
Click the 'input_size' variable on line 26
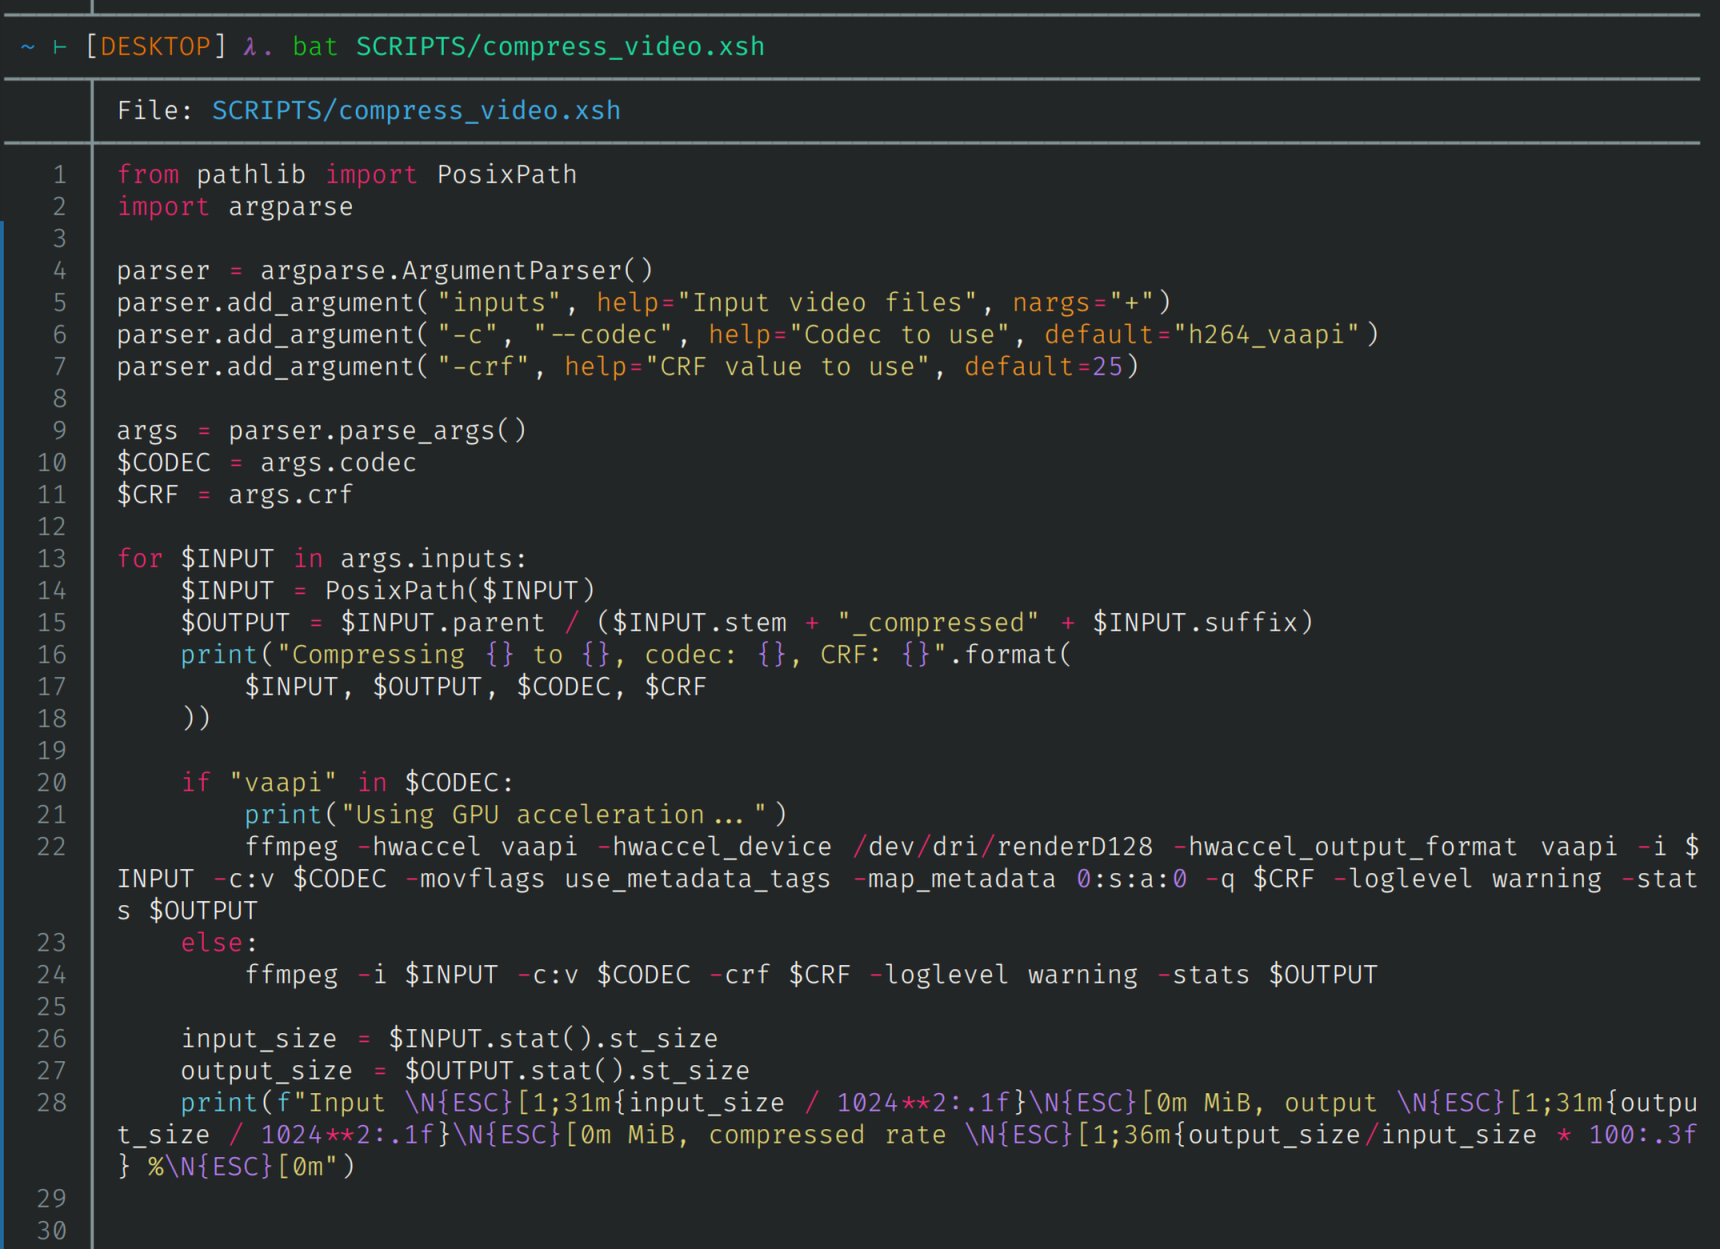click(259, 1039)
